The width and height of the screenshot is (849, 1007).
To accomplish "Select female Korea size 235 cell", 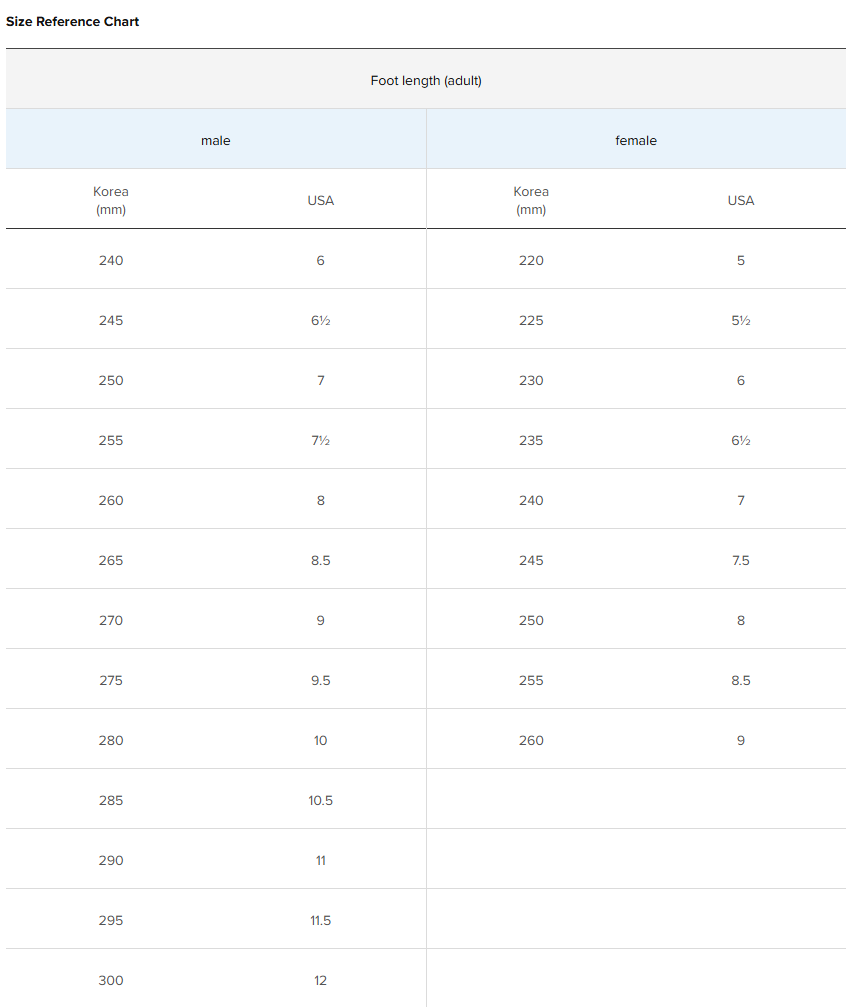I will tap(531, 440).
